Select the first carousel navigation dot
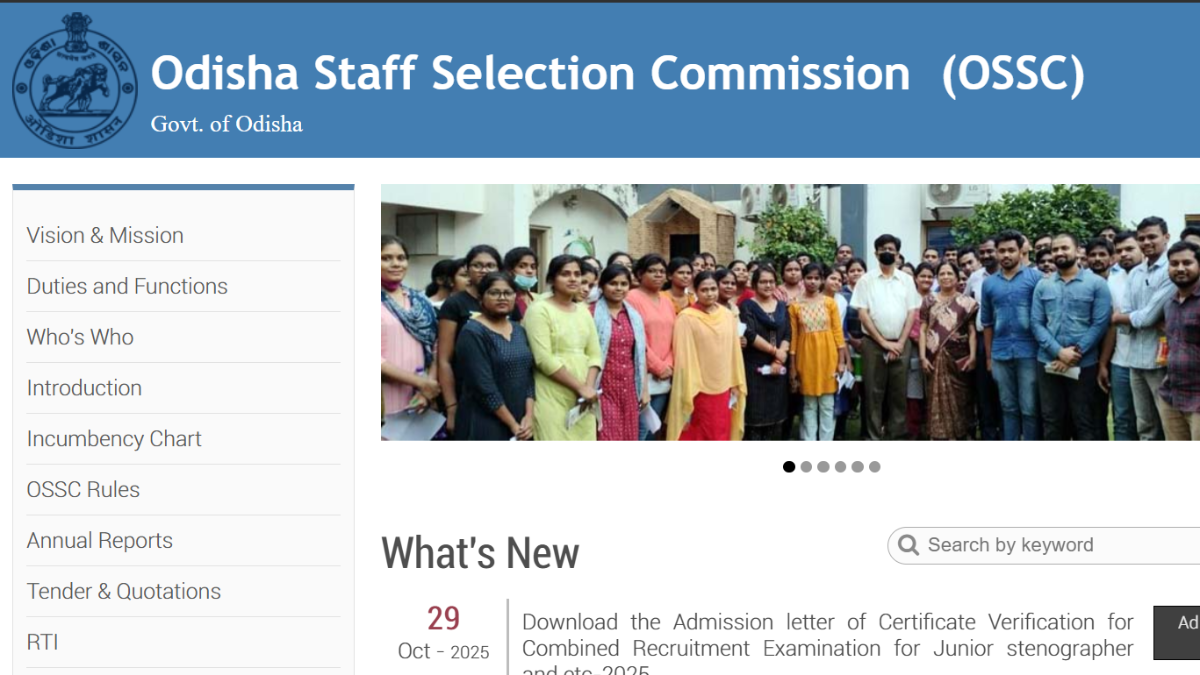Screen dimensions: 1200x675 click(x=789, y=466)
